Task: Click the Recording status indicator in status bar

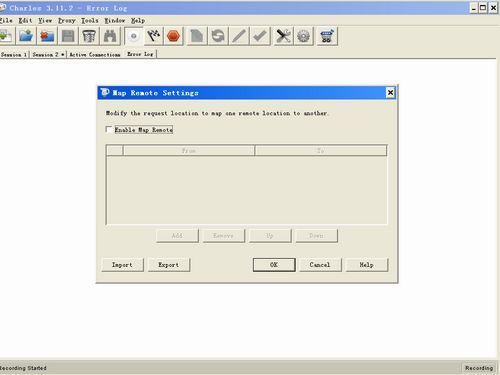Action: tap(479, 368)
